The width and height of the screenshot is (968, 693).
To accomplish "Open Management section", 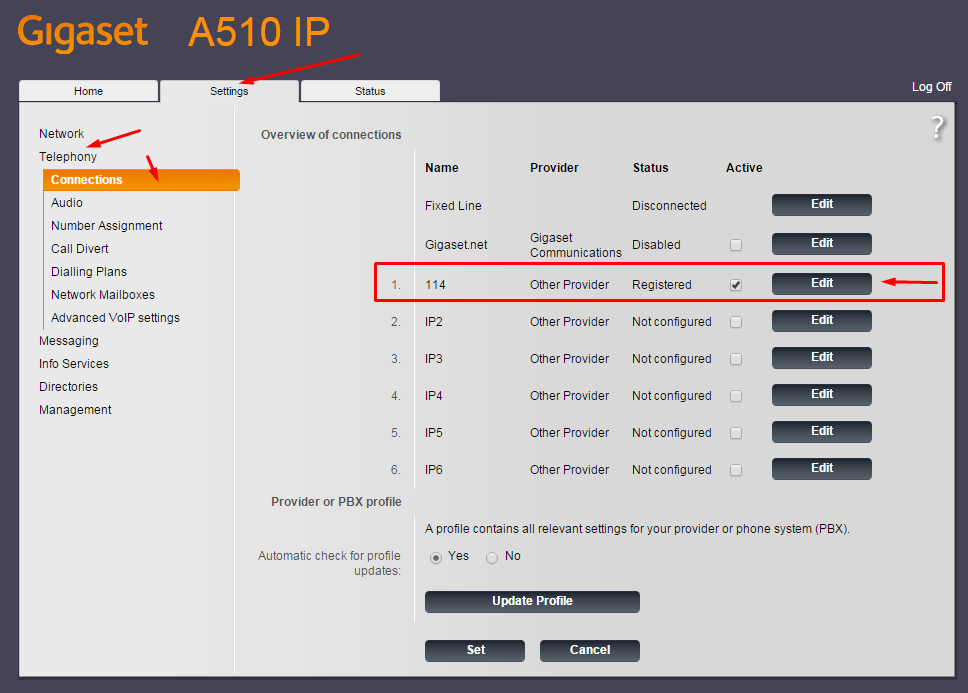I will coord(75,410).
